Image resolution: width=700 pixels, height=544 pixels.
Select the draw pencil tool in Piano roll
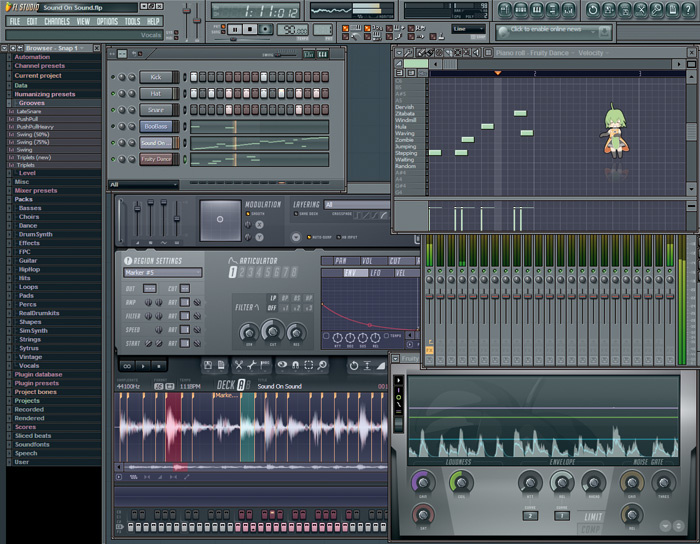[x=421, y=53]
